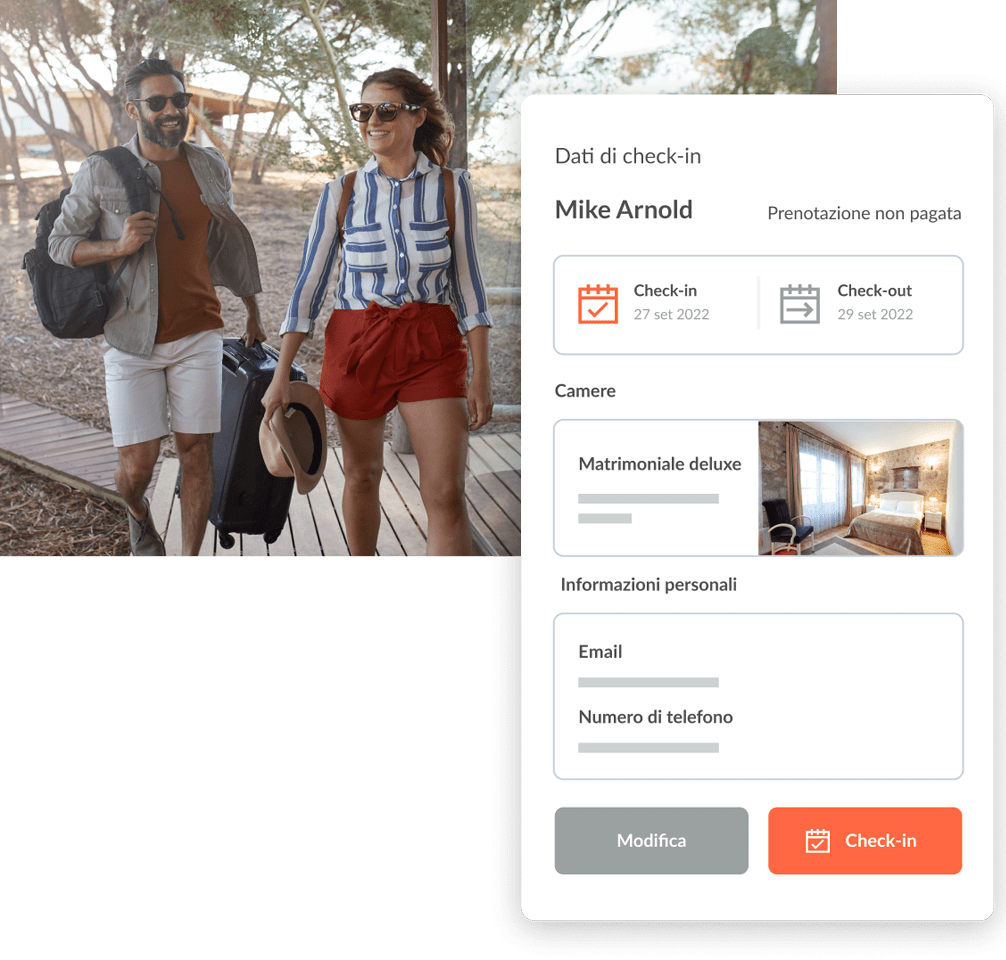Click the Matrimoniale deluxe room name
1006x960 pixels.
point(660,464)
